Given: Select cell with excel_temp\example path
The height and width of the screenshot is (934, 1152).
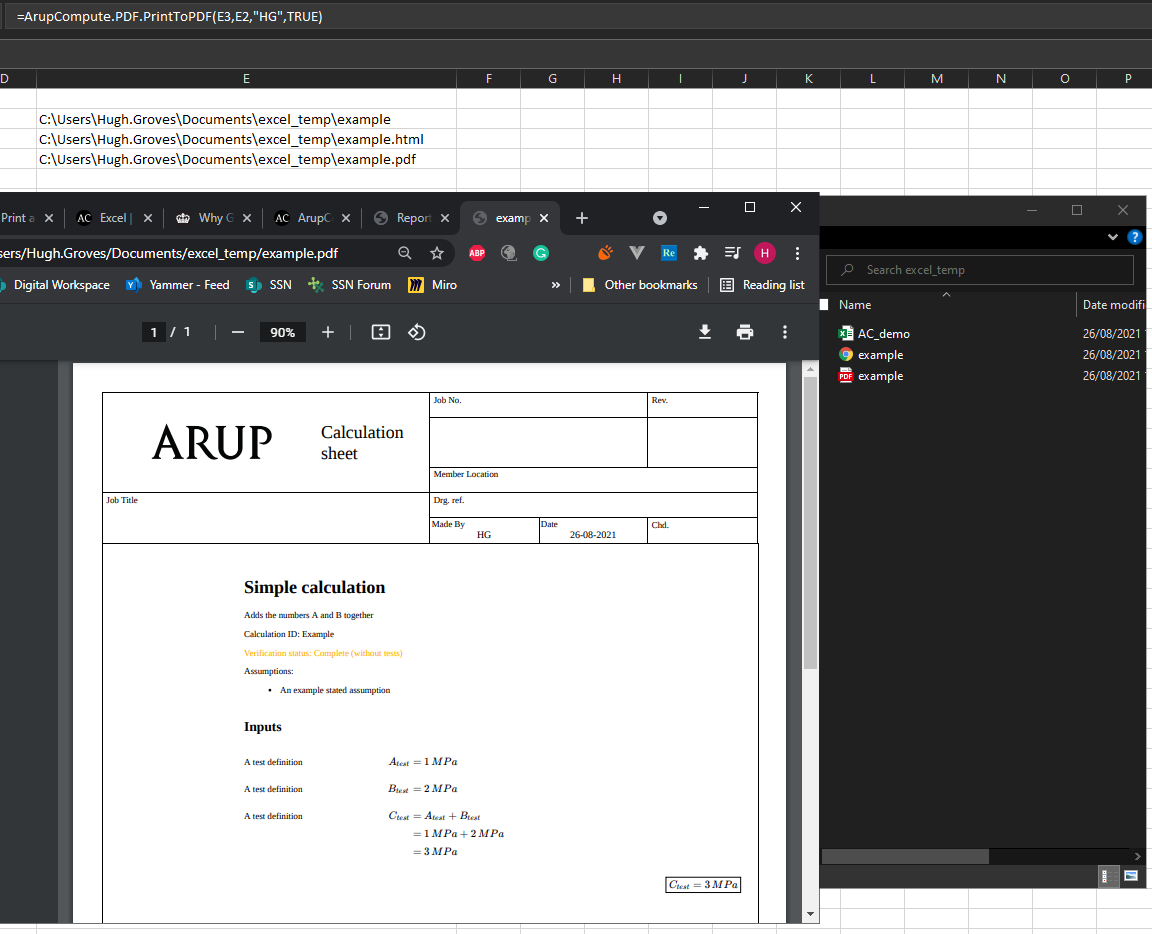Looking at the screenshot, I should click(246, 120).
